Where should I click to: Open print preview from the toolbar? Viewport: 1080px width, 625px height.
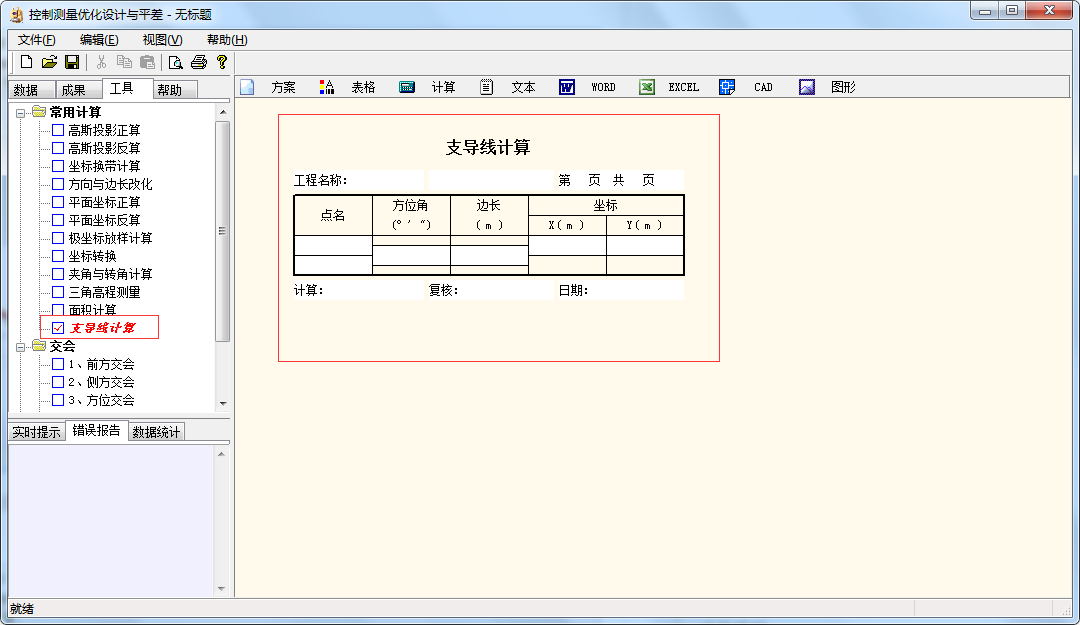point(176,62)
